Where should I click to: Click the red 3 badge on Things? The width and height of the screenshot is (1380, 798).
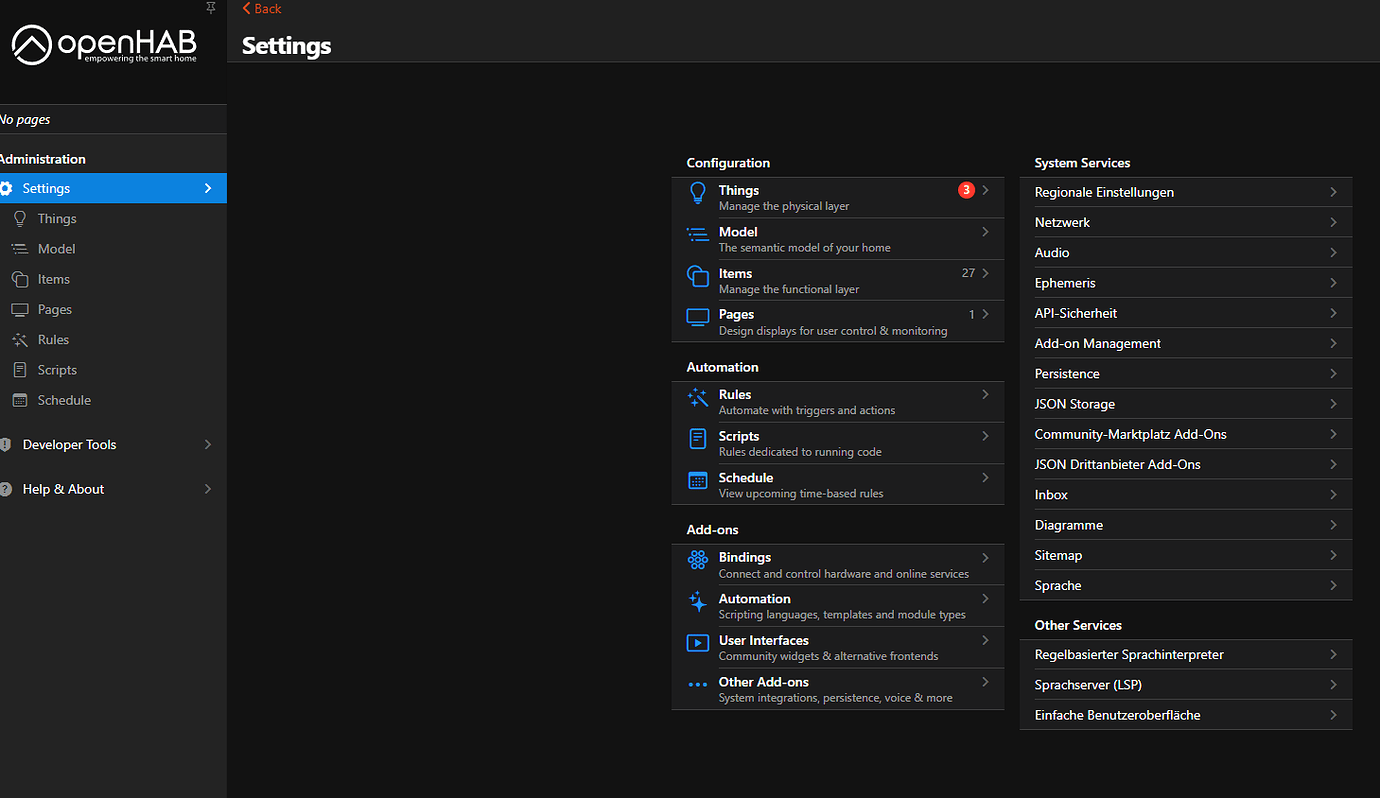(965, 190)
